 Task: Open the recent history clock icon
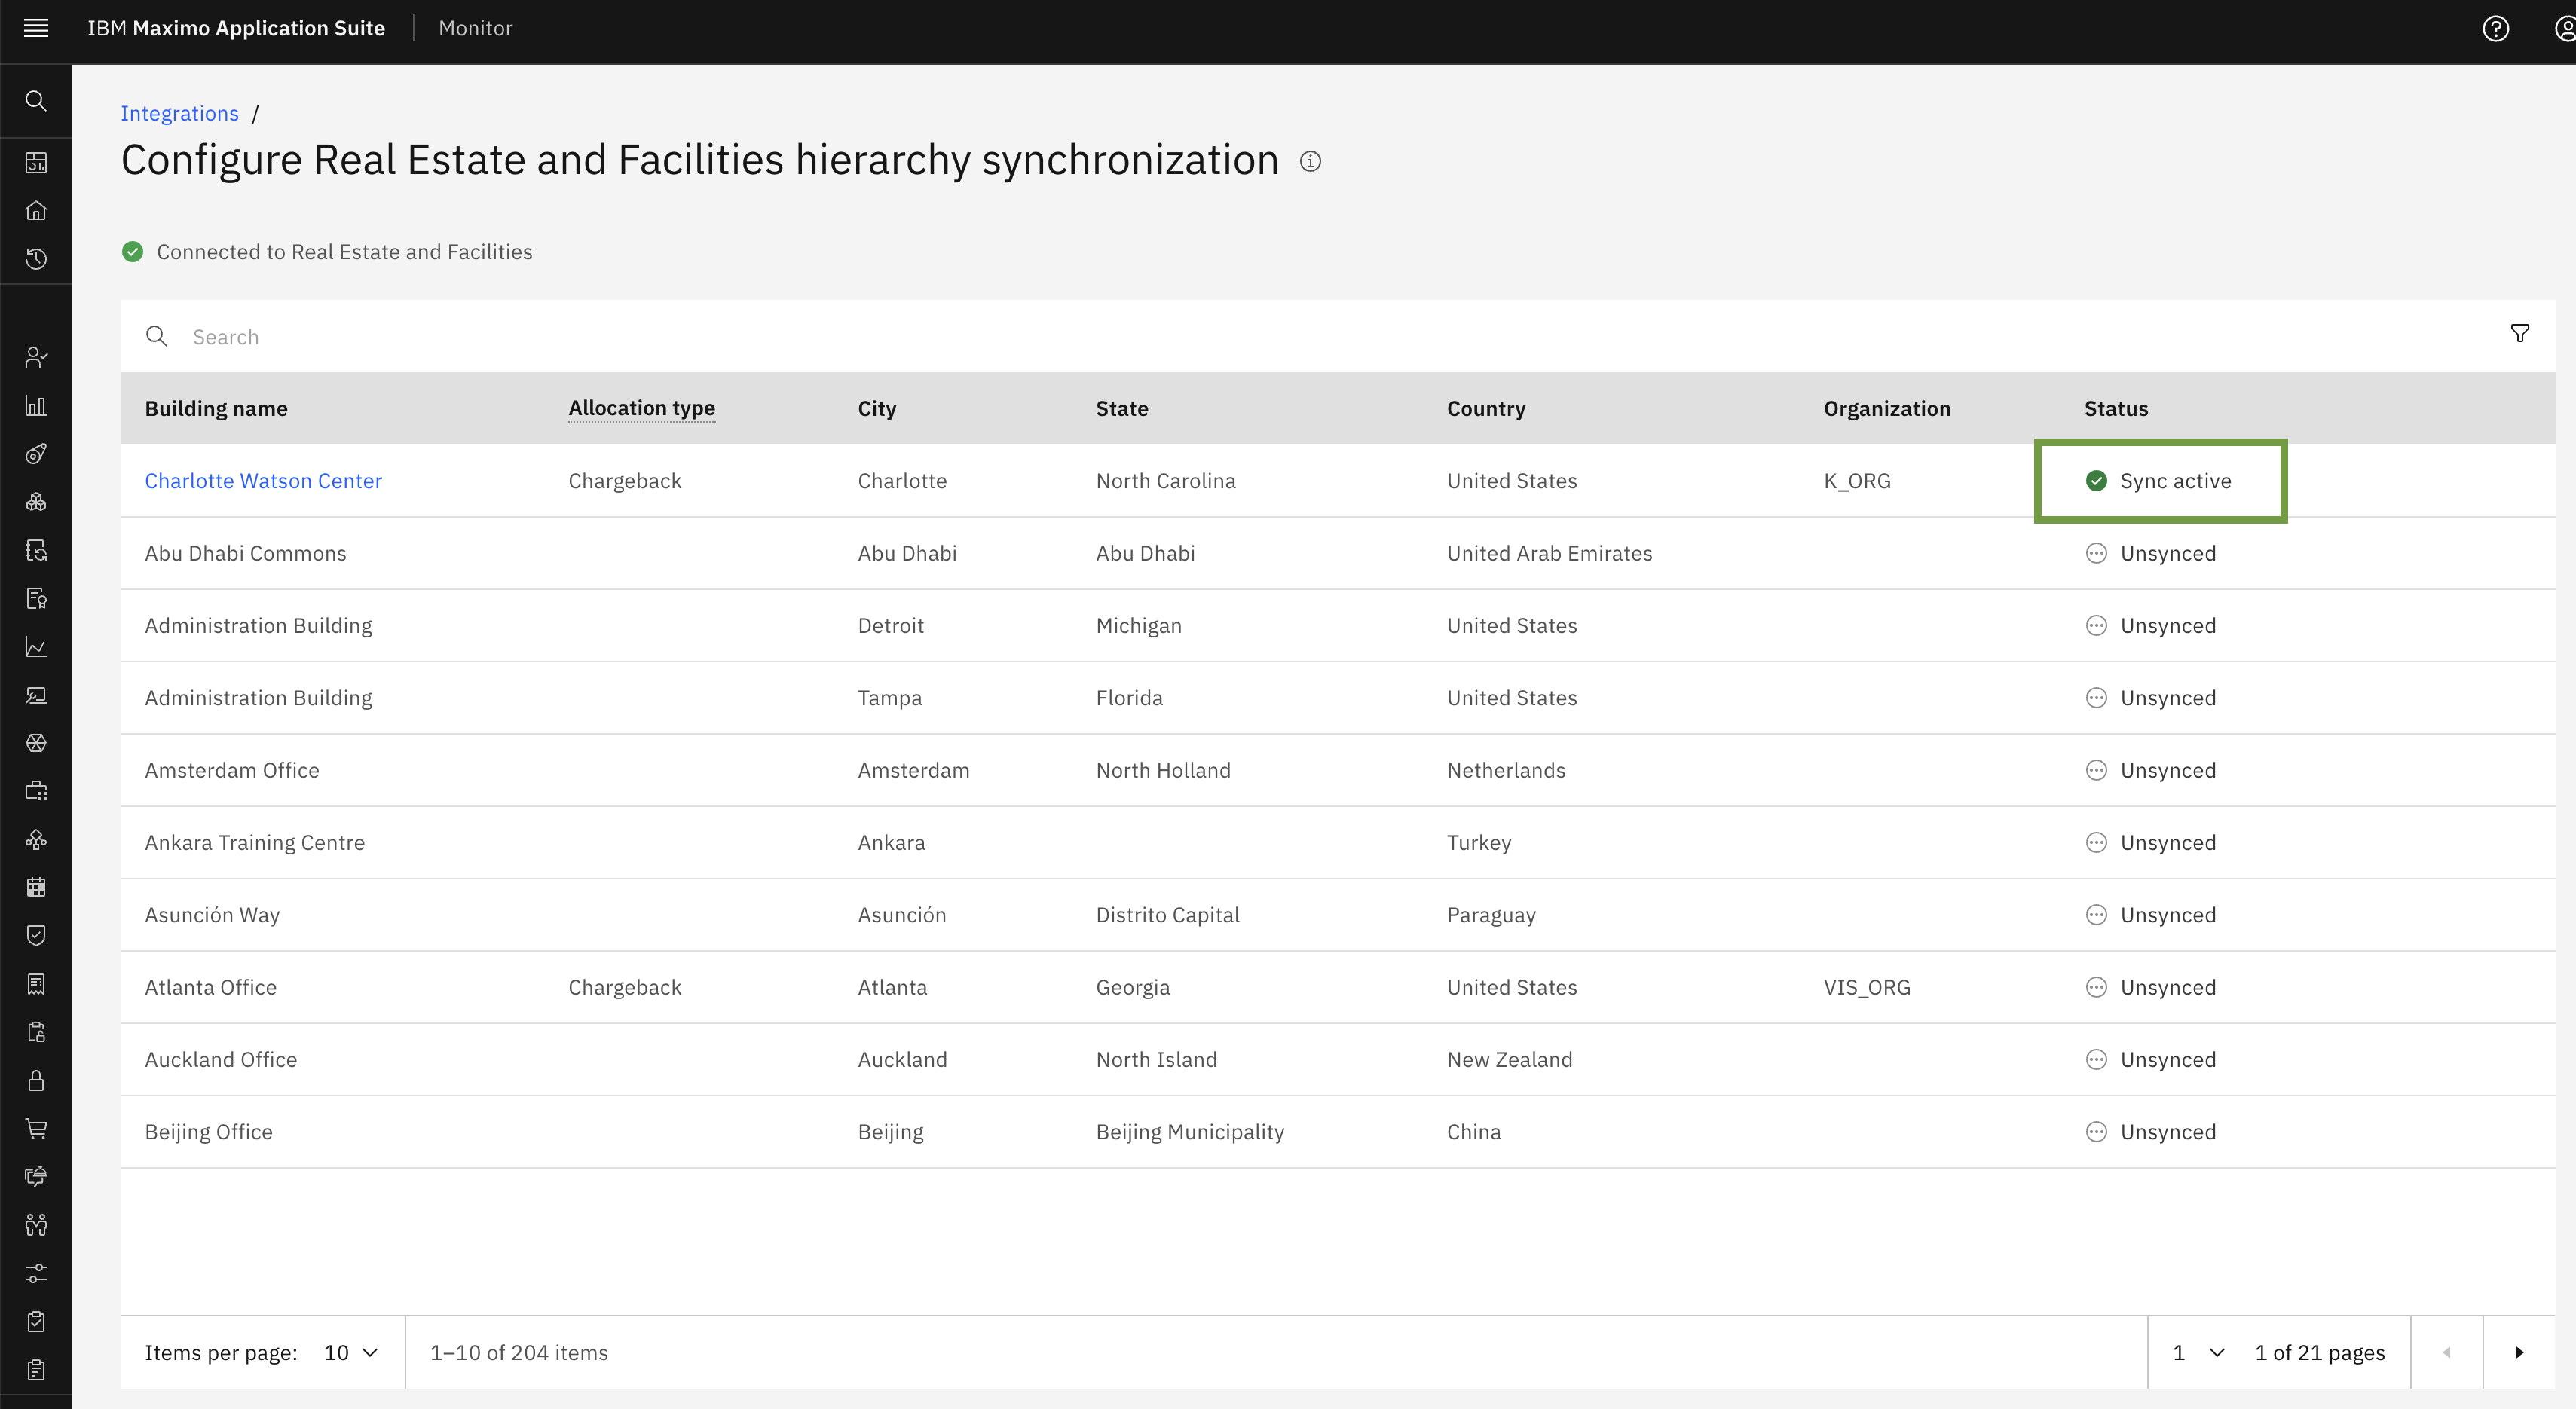tap(36, 259)
